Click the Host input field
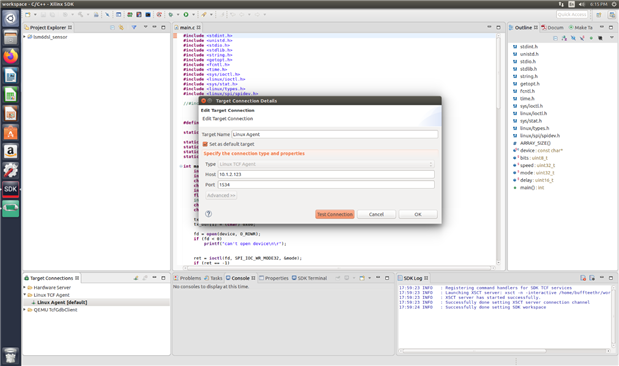 [x=326, y=174]
